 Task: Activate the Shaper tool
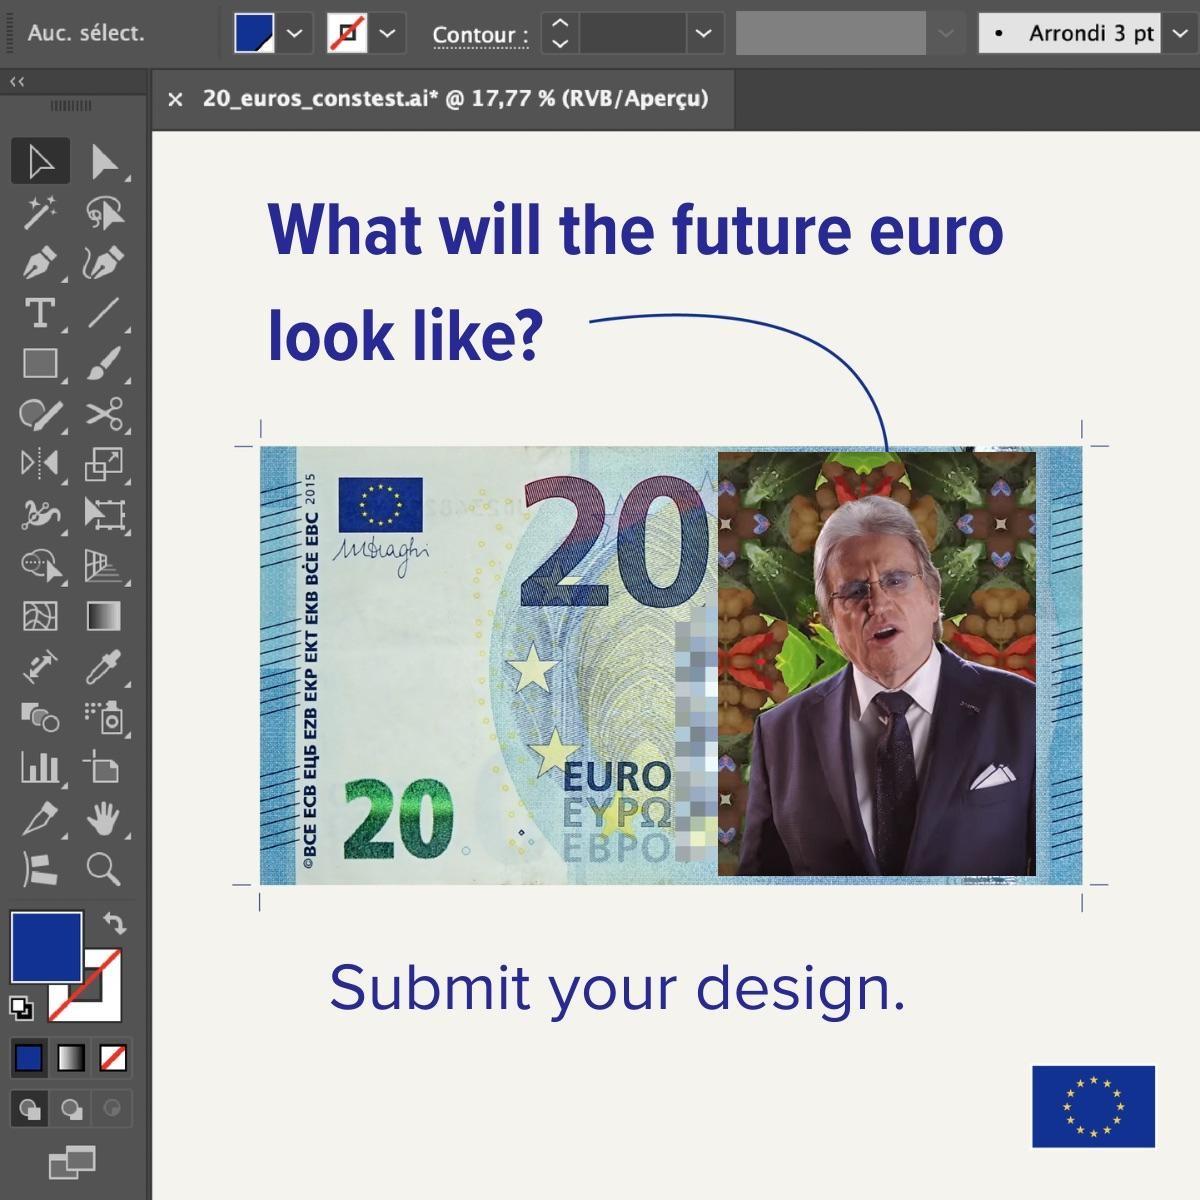coord(41,413)
